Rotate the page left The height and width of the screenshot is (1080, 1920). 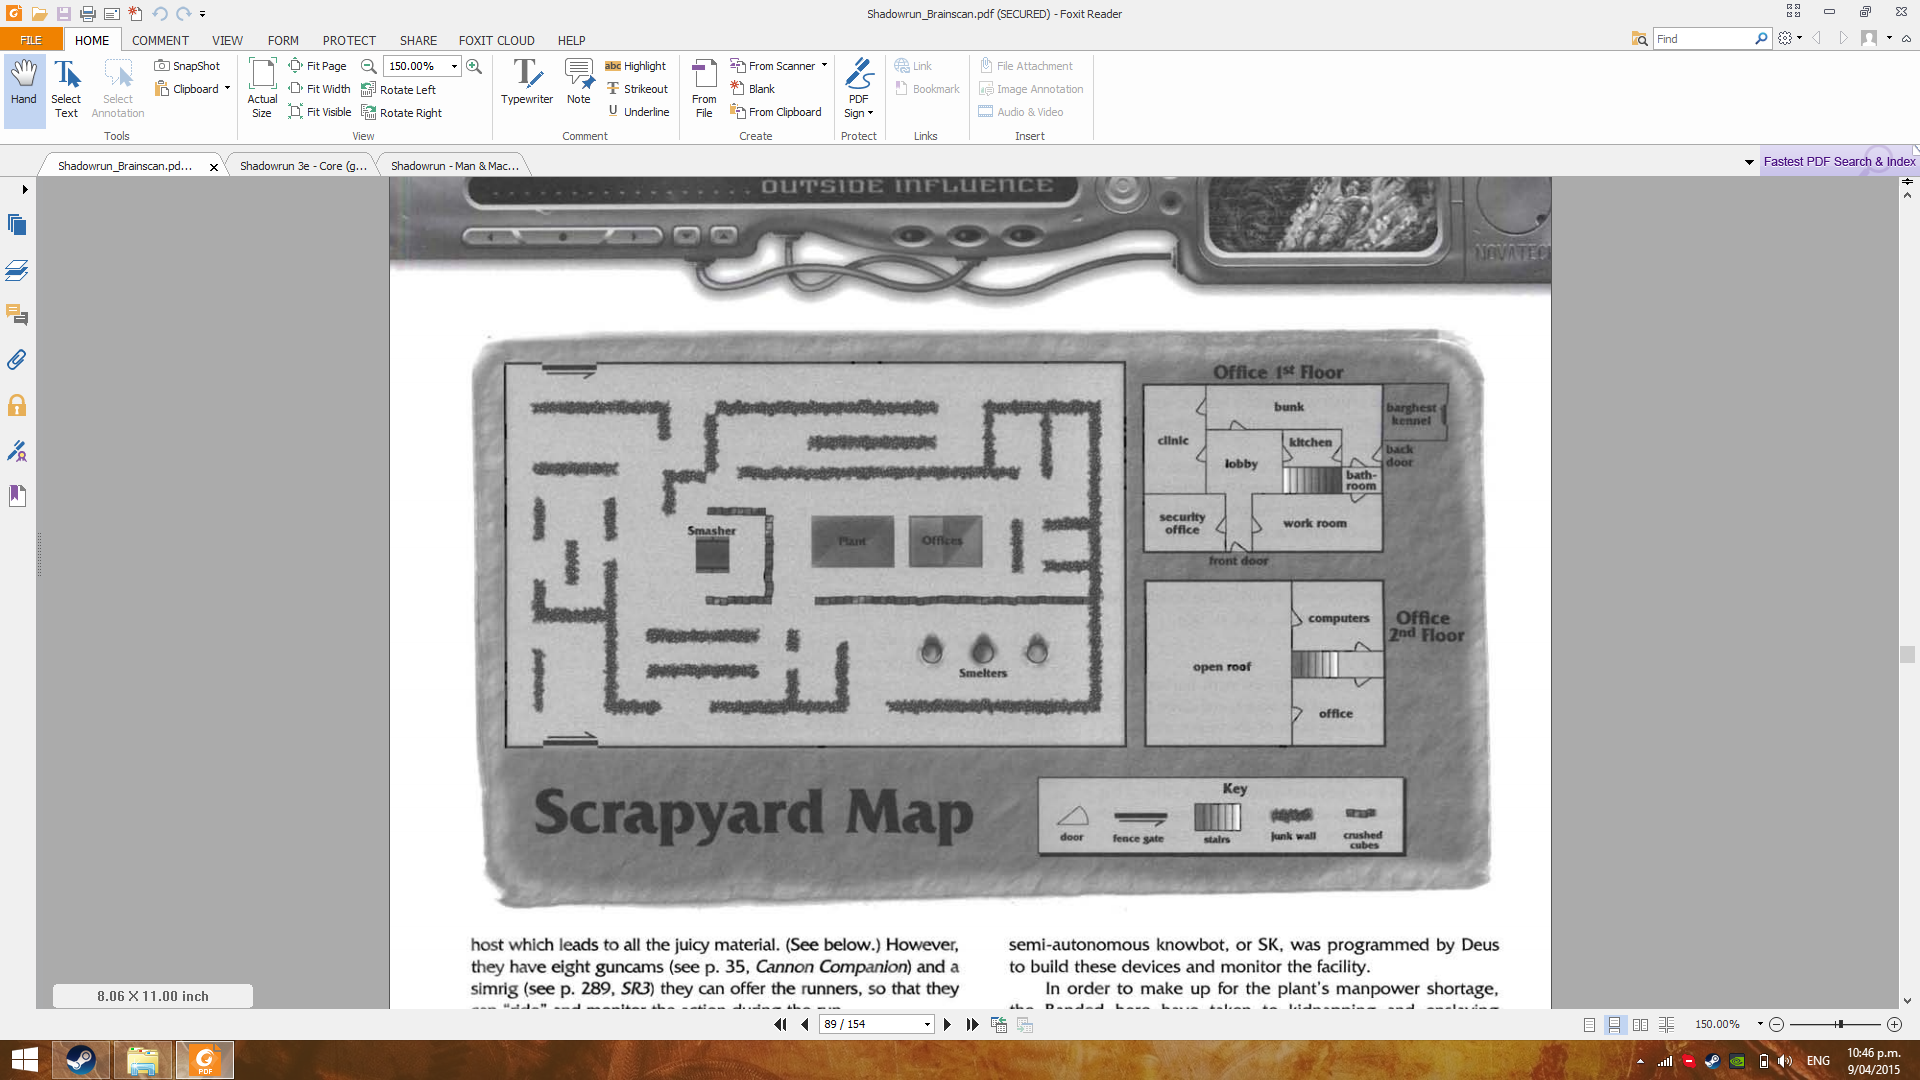(398, 90)
